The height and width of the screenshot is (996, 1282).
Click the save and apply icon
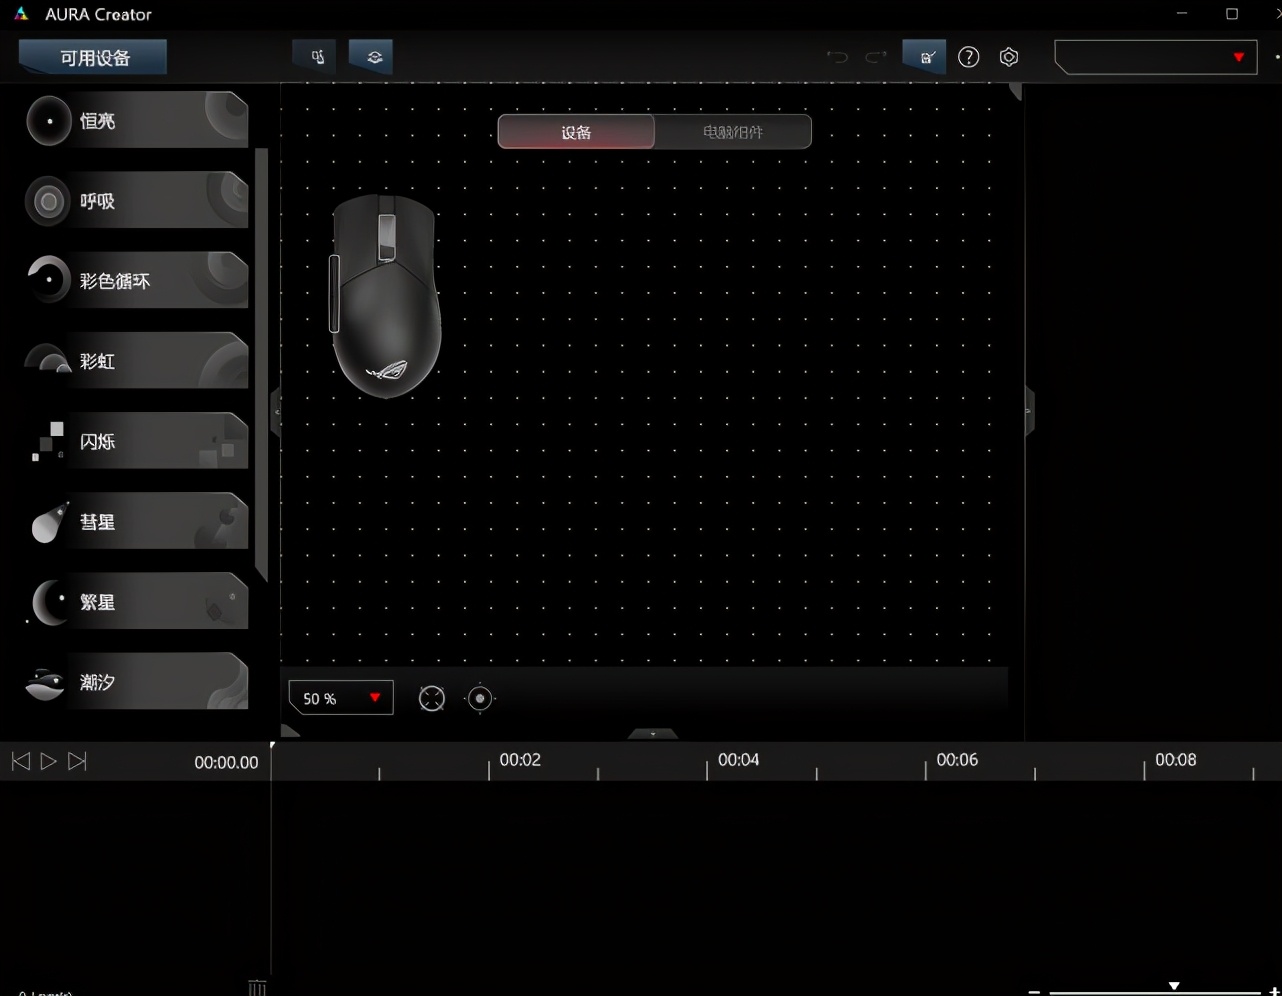(x=925, y=57)
